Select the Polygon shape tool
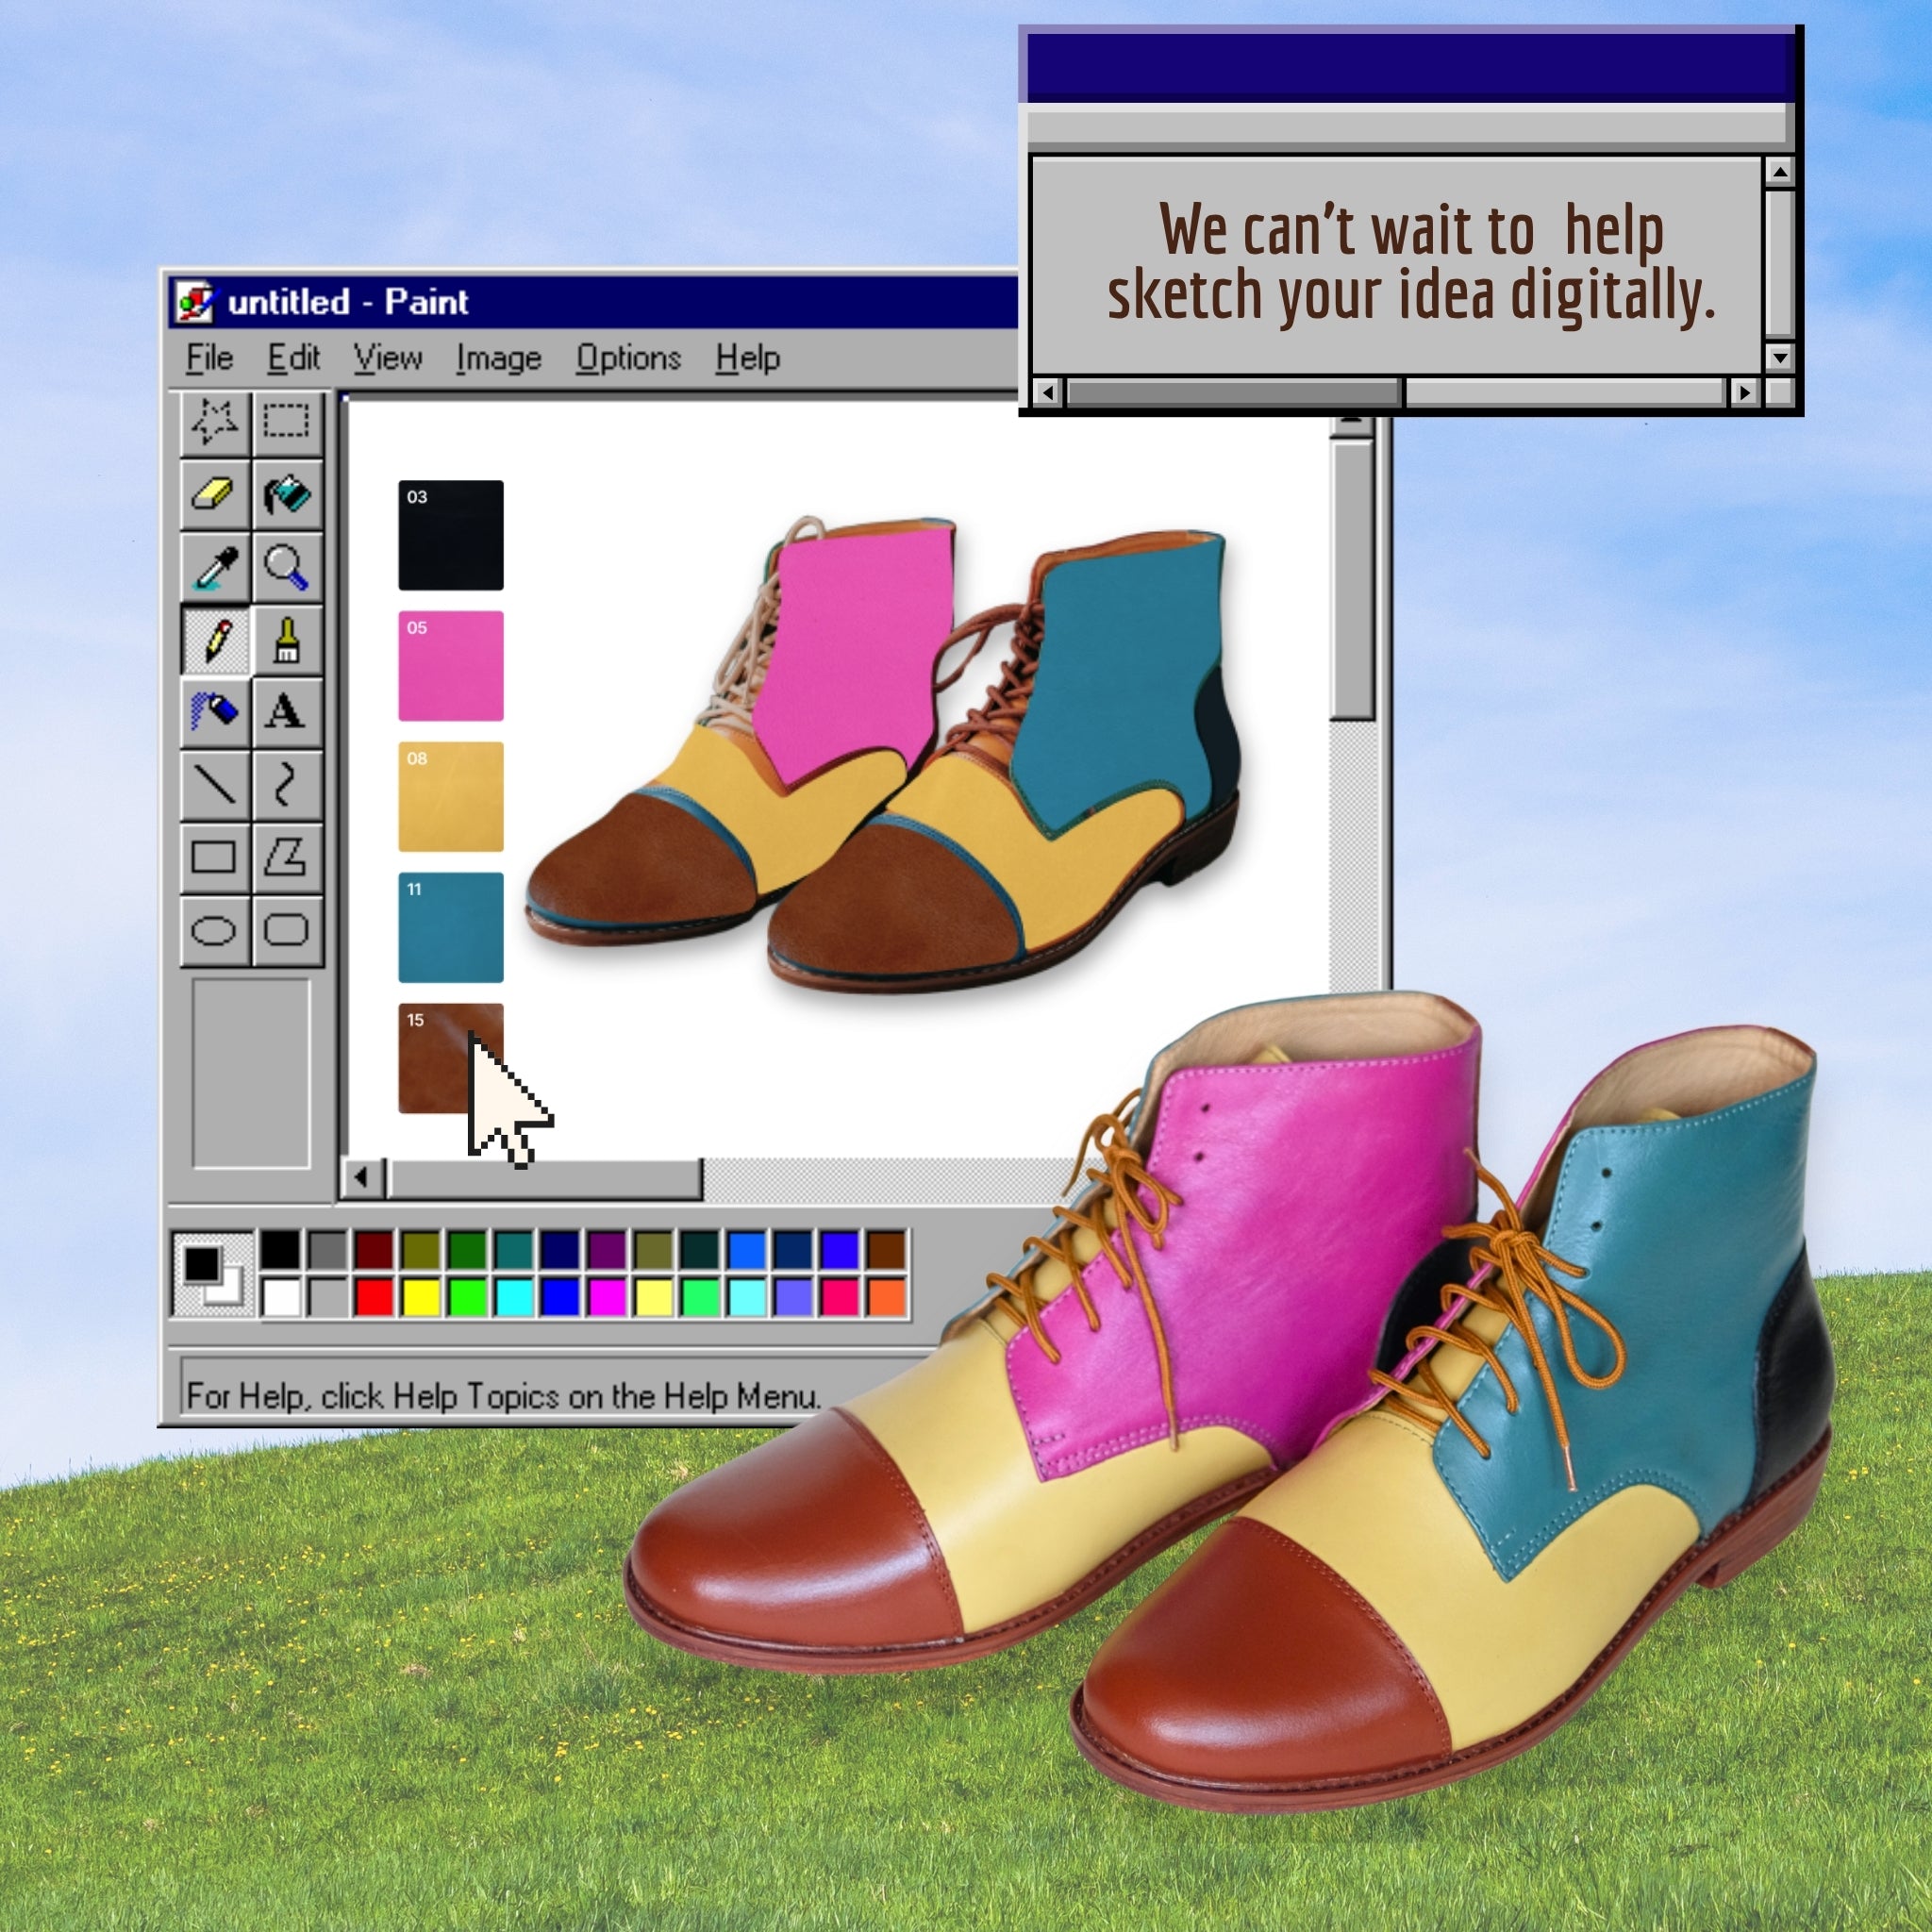The height and width of the screenshot is (1932, 1932). 287,858
